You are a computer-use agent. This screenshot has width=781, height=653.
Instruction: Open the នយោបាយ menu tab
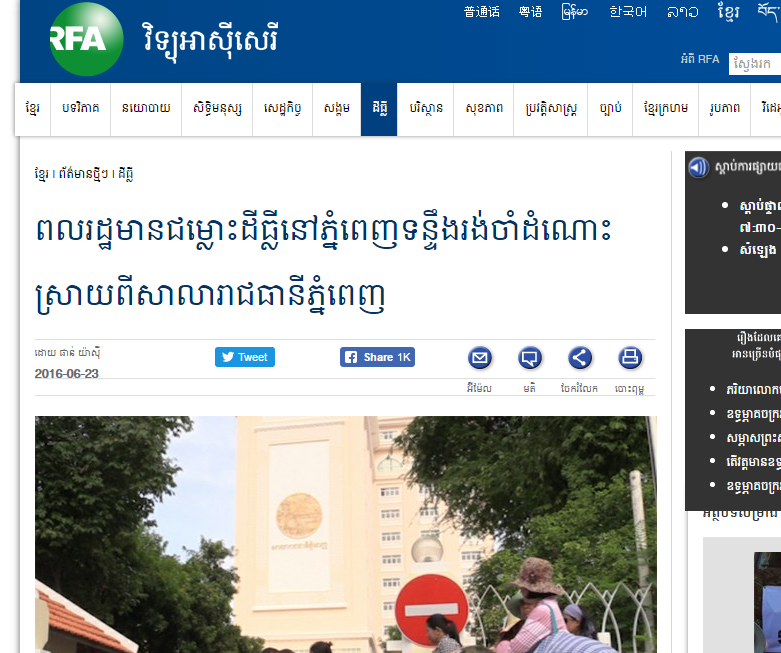coord(146,109)
